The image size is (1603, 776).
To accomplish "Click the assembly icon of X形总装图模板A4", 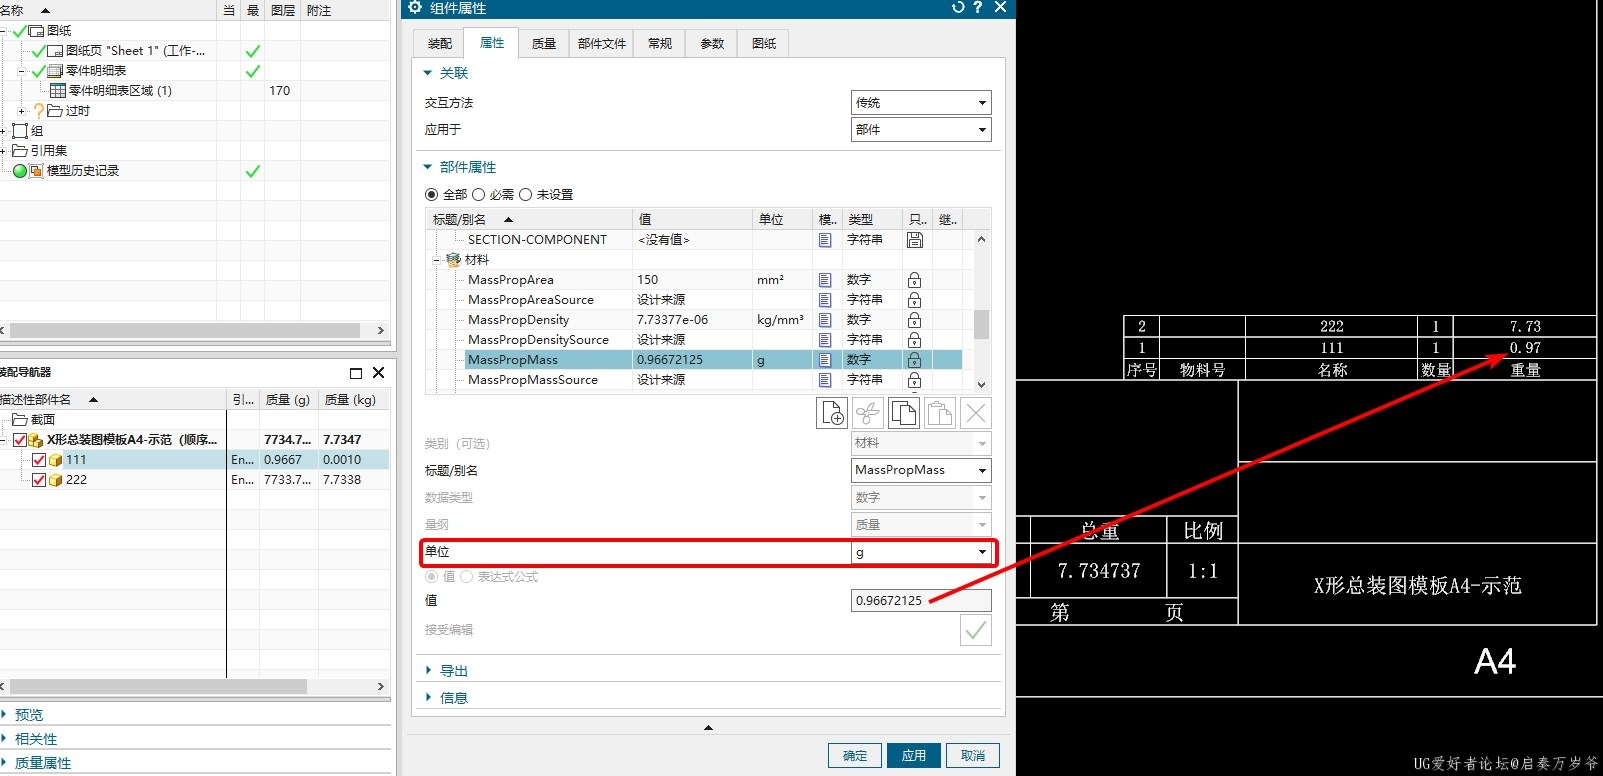I will click(36, 440).
